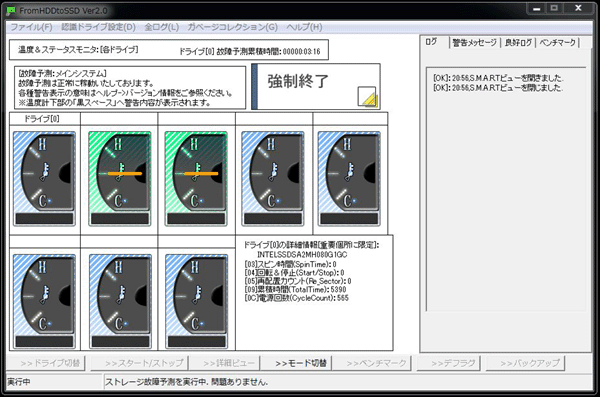Click the log entry S.M.A.R.Tビューを閉じました
The image size is (600, 397).
[498, 88]
